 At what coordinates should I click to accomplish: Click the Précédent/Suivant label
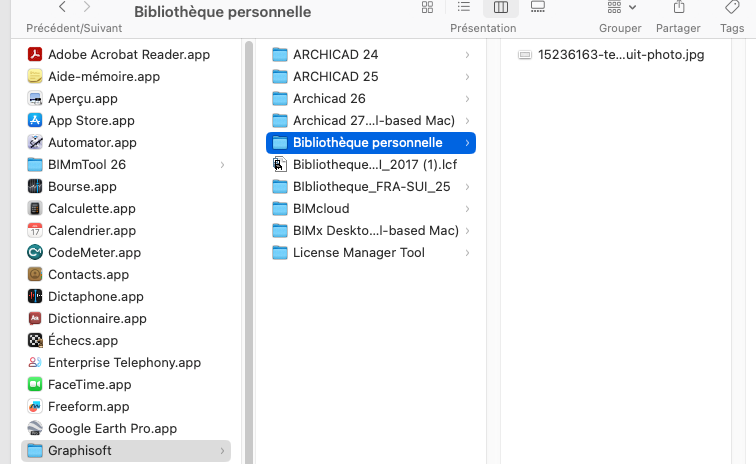[74, 28]
